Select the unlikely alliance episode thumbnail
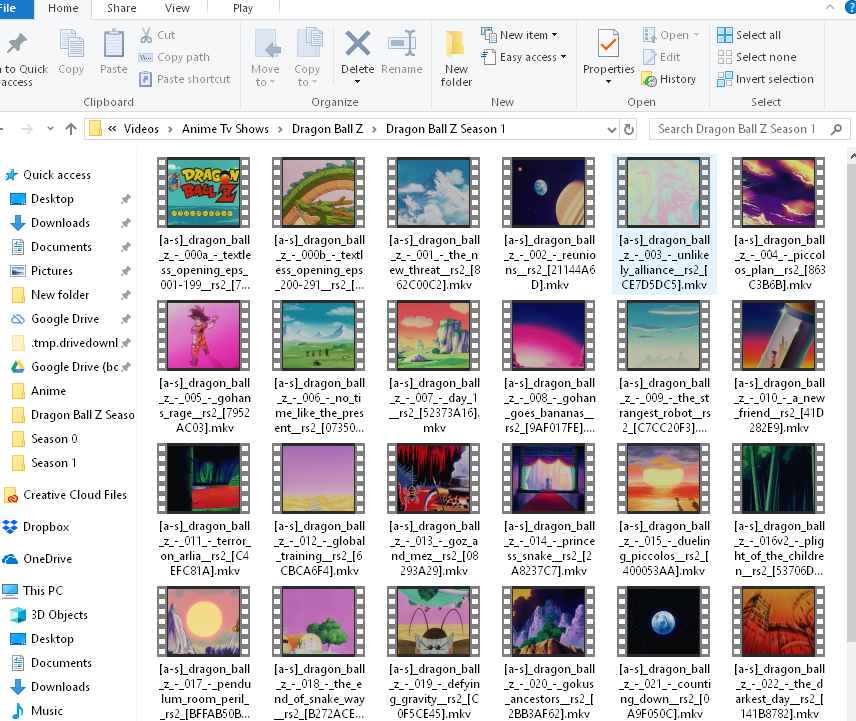 coord(663,192)
